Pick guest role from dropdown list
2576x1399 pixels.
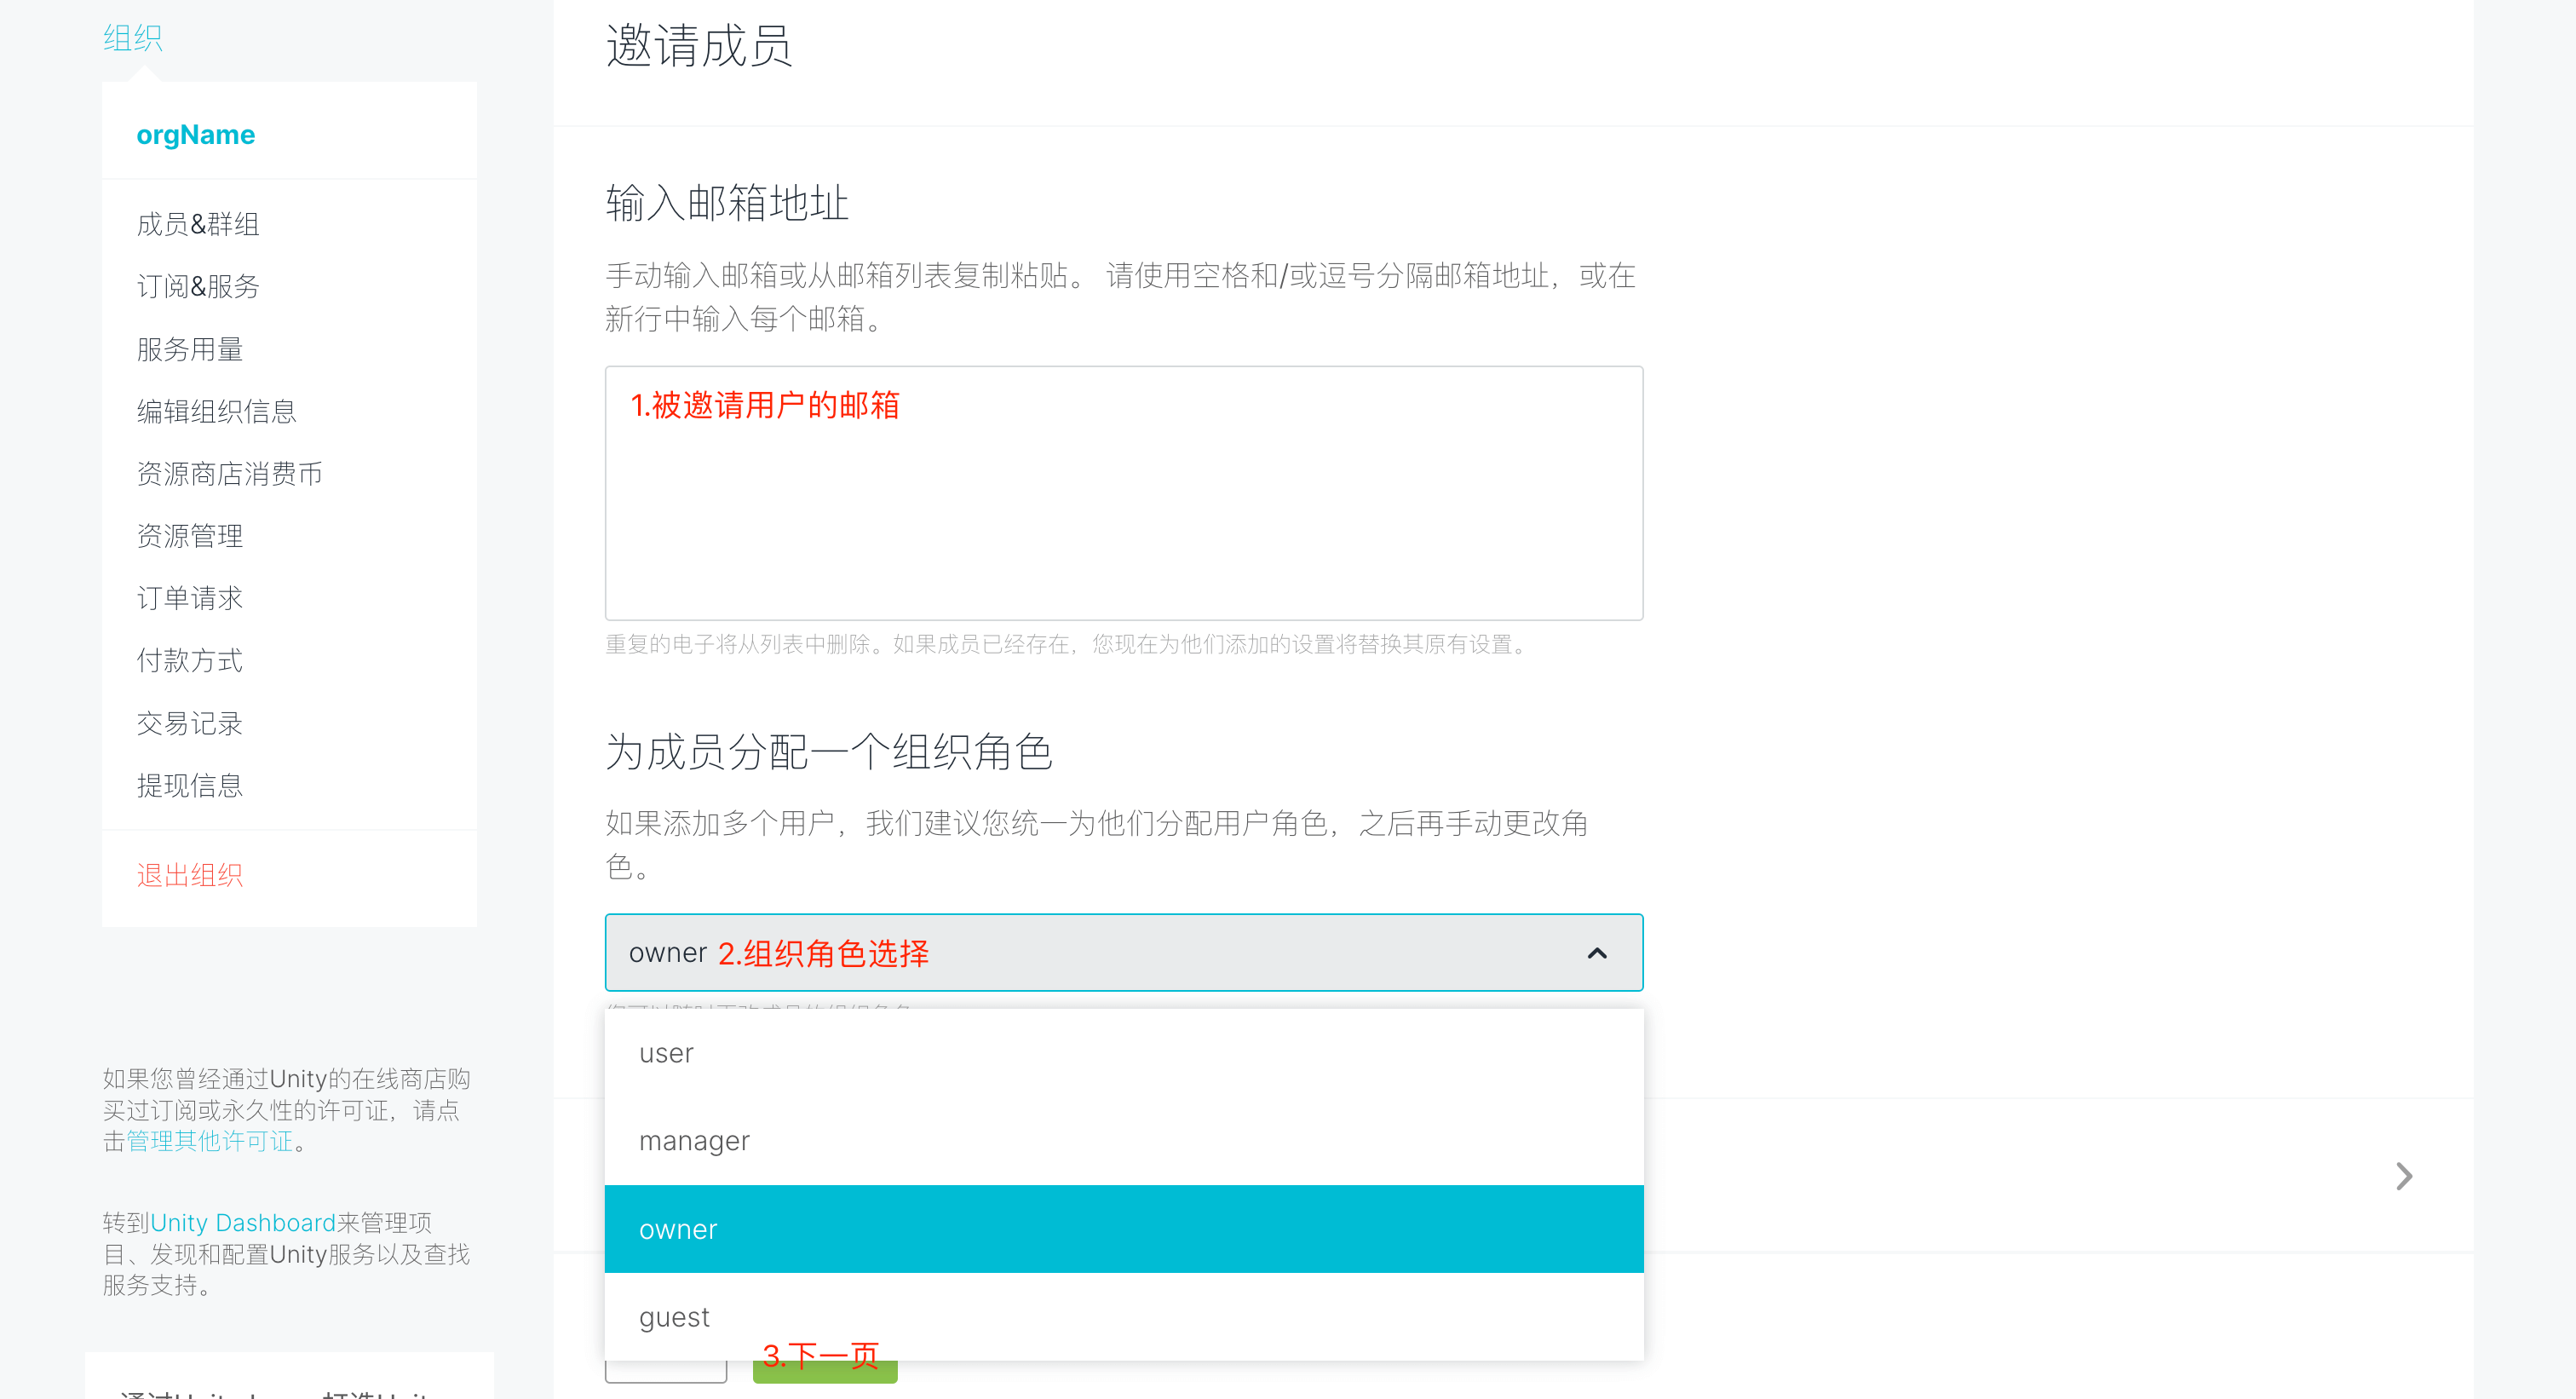[x=674, y=1317]
